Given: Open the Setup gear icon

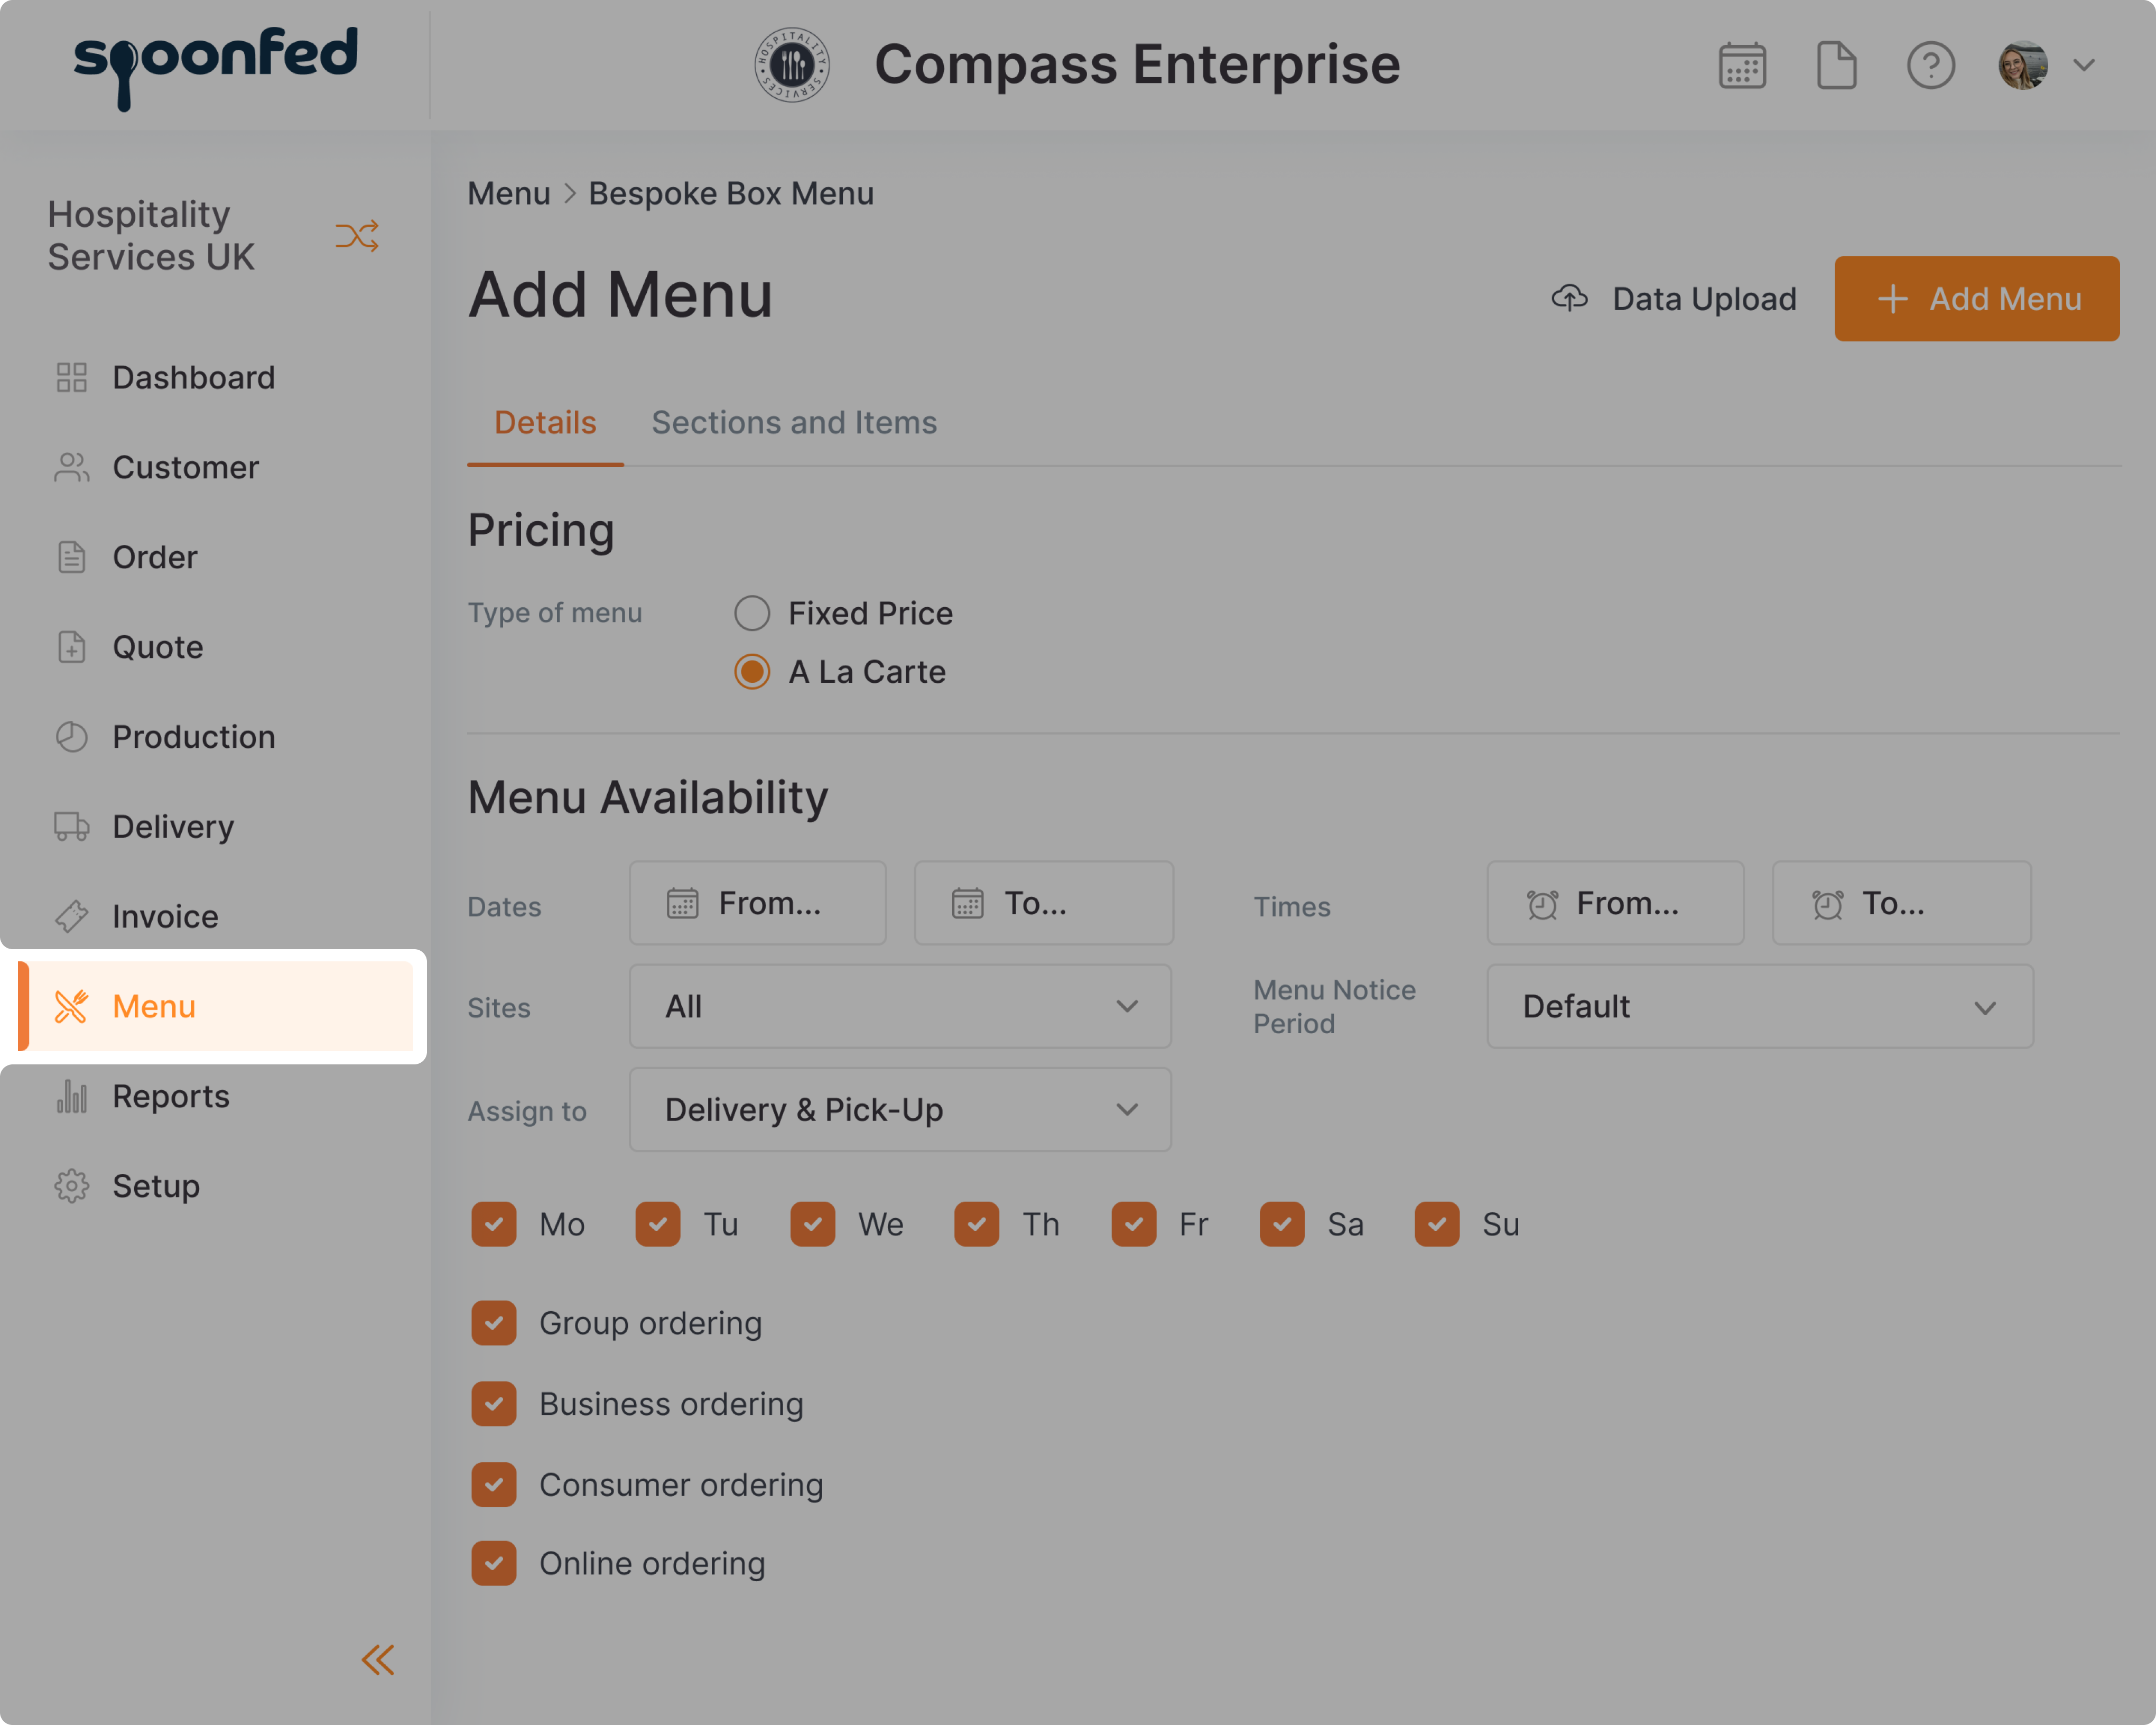Looking at the screenshot, I should click(71, 1186).
